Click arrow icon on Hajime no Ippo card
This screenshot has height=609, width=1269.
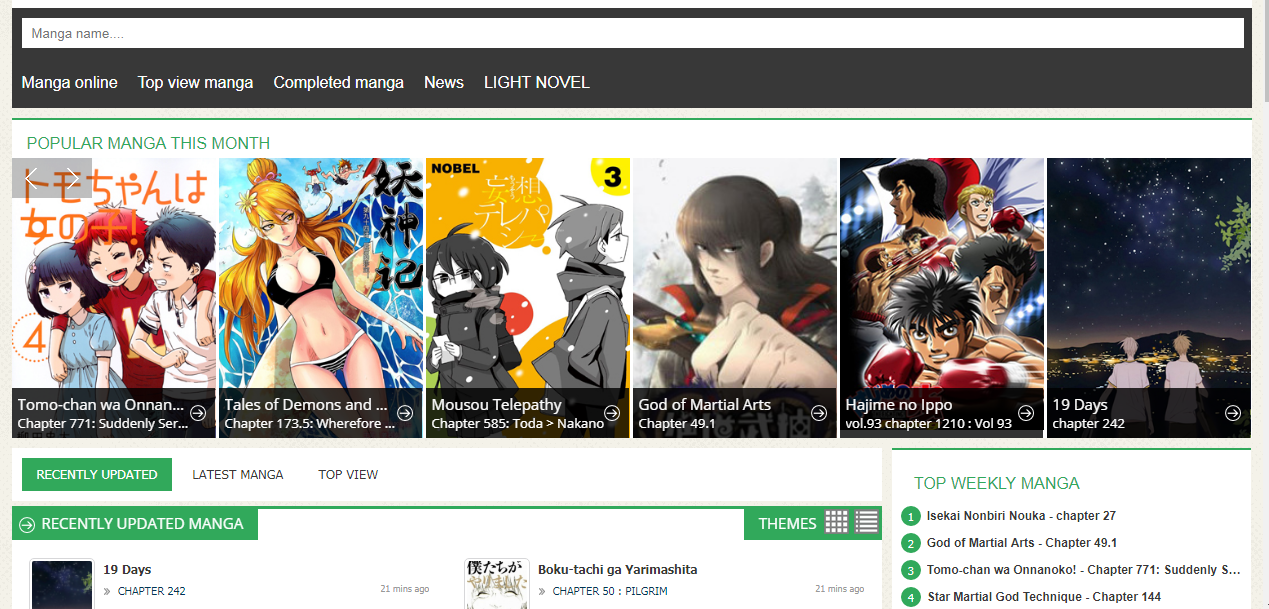1026,413
